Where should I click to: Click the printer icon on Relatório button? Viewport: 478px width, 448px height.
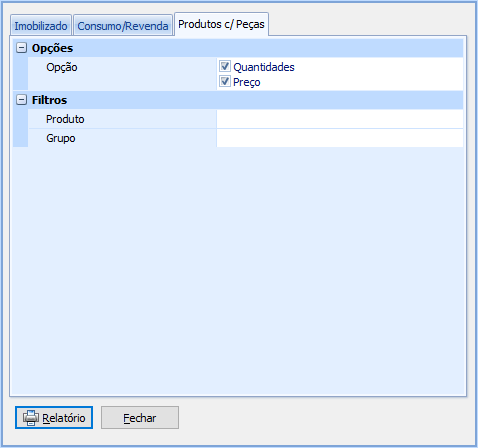(x=31, y=418)
